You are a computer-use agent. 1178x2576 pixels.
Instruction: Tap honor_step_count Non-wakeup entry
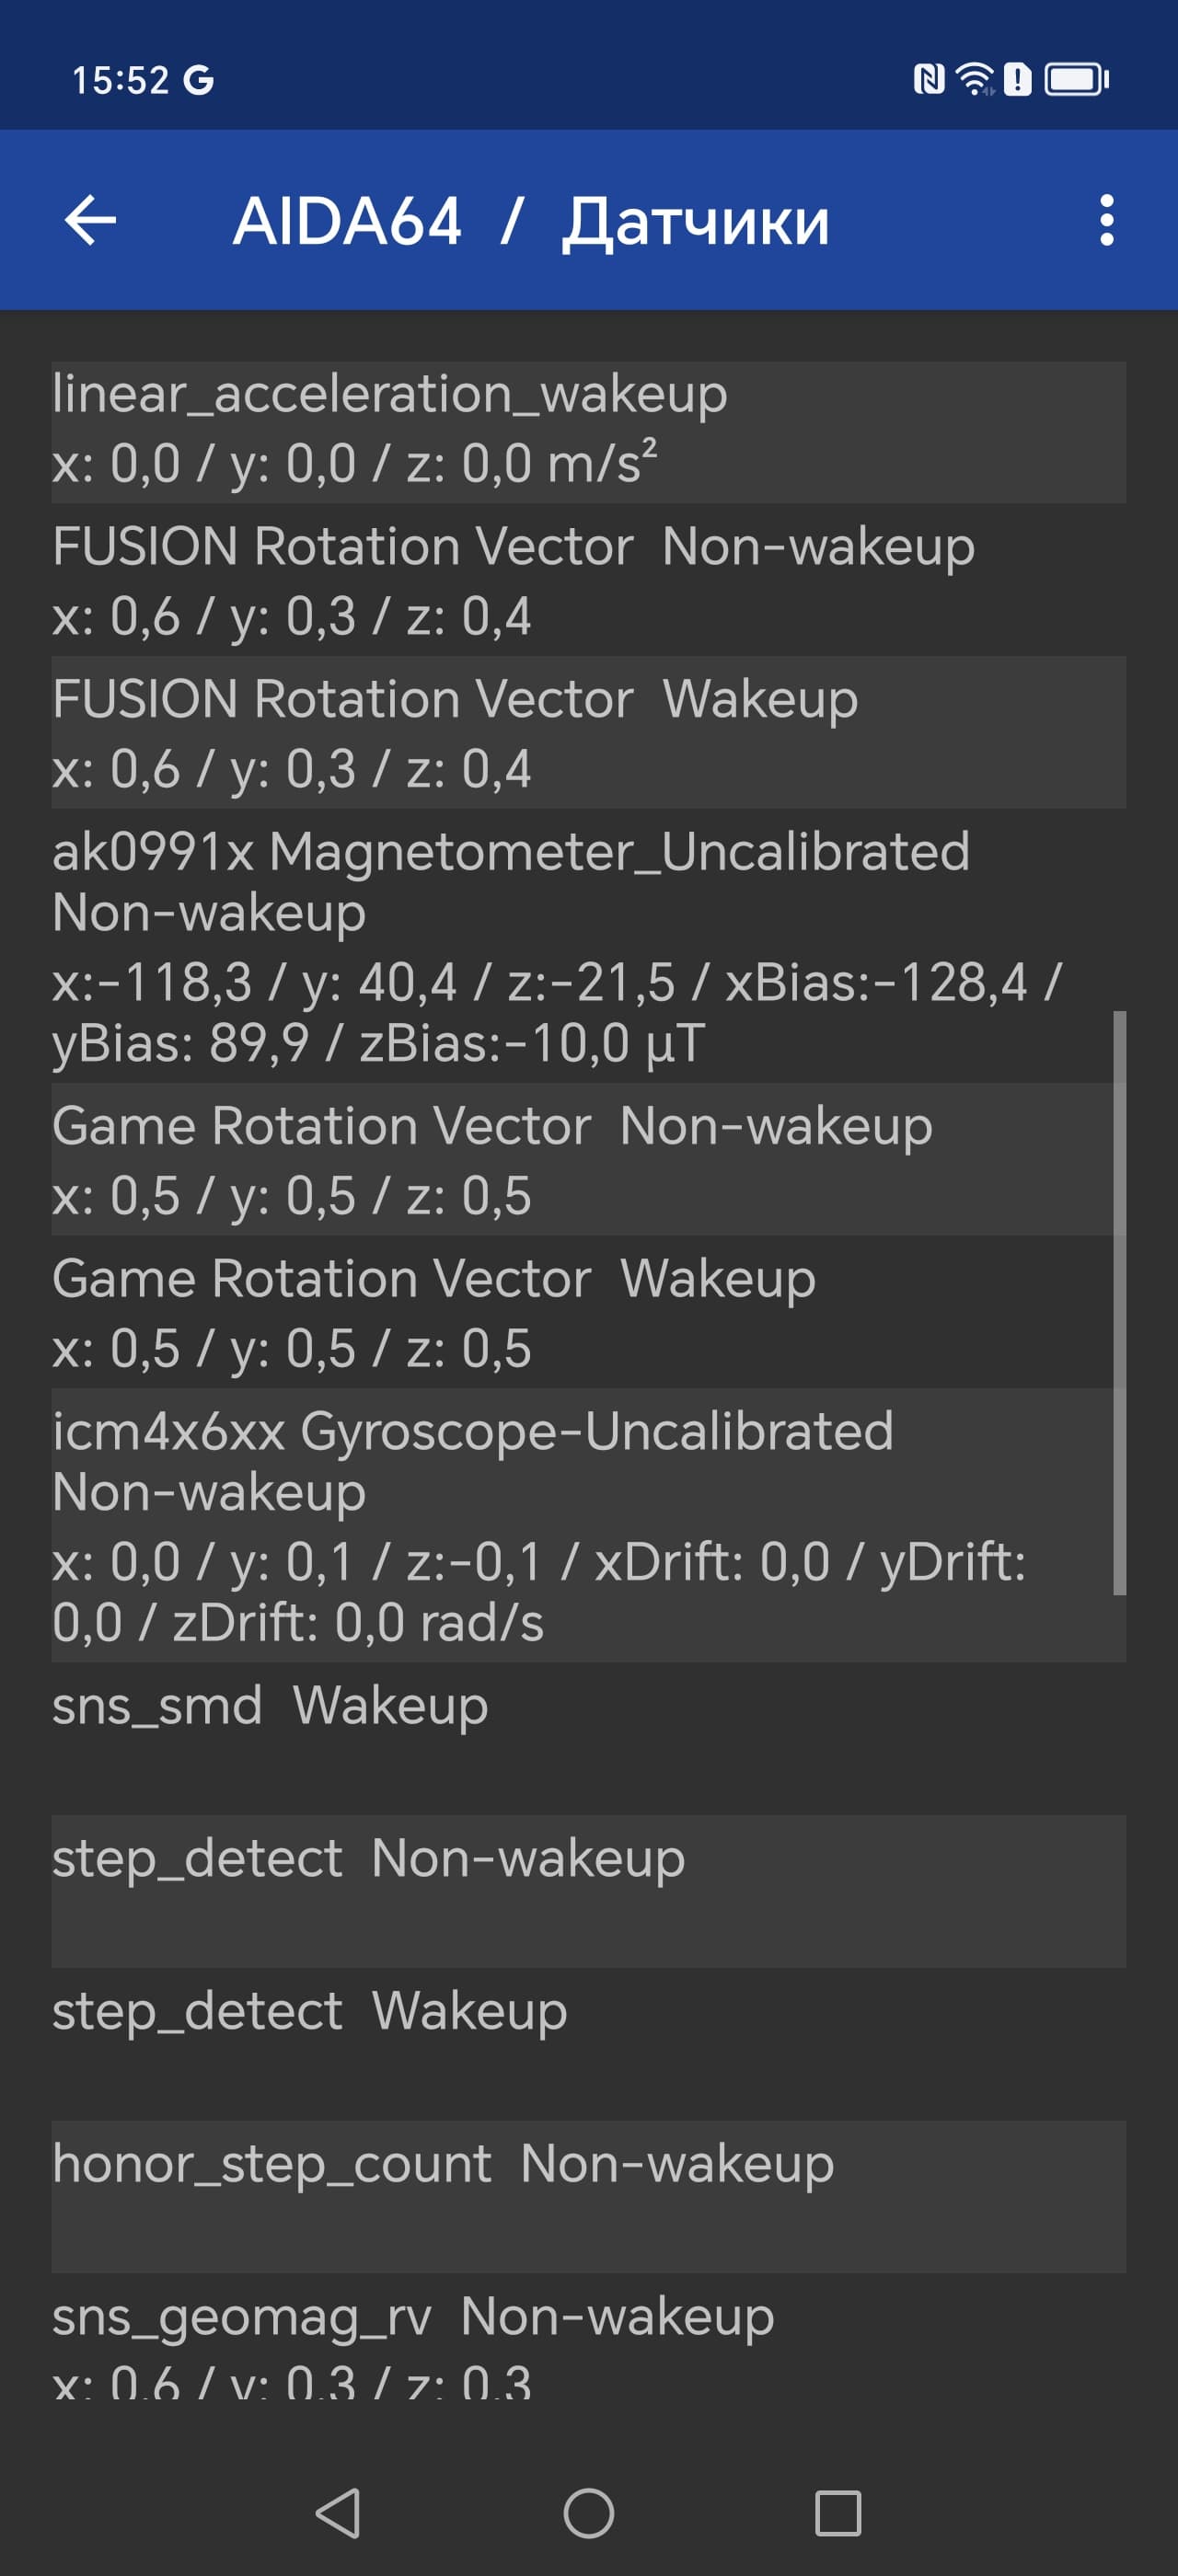tap(588, 2196)
